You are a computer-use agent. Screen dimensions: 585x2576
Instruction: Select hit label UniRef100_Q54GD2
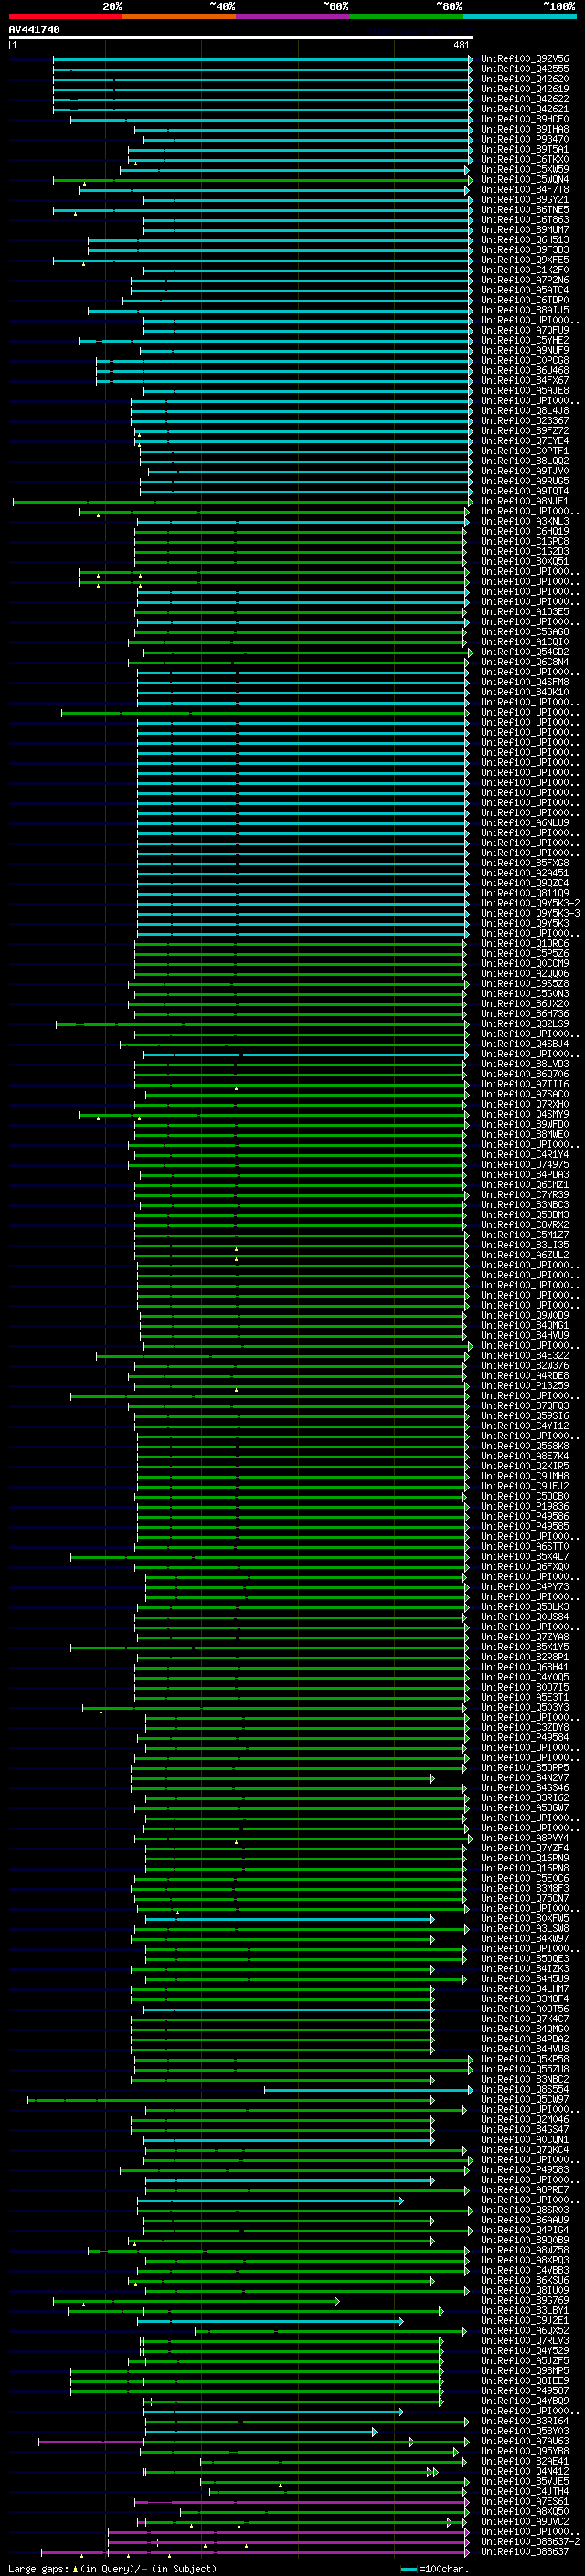[x=525, y=652]
